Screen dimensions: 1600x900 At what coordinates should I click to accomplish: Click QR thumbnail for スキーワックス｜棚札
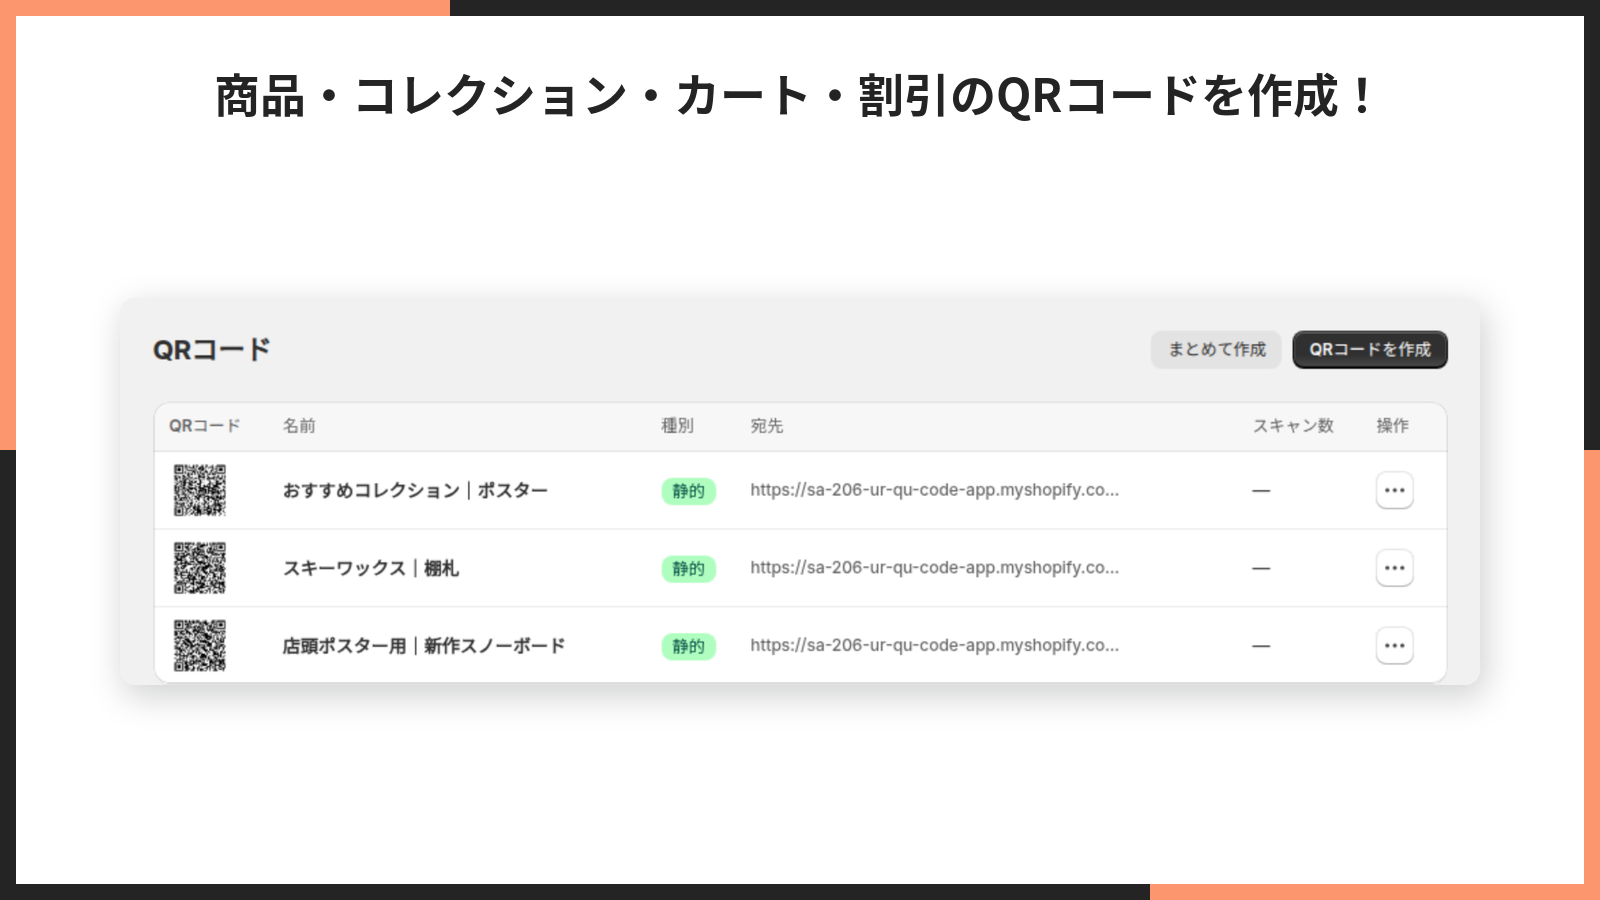coord(200,568)
